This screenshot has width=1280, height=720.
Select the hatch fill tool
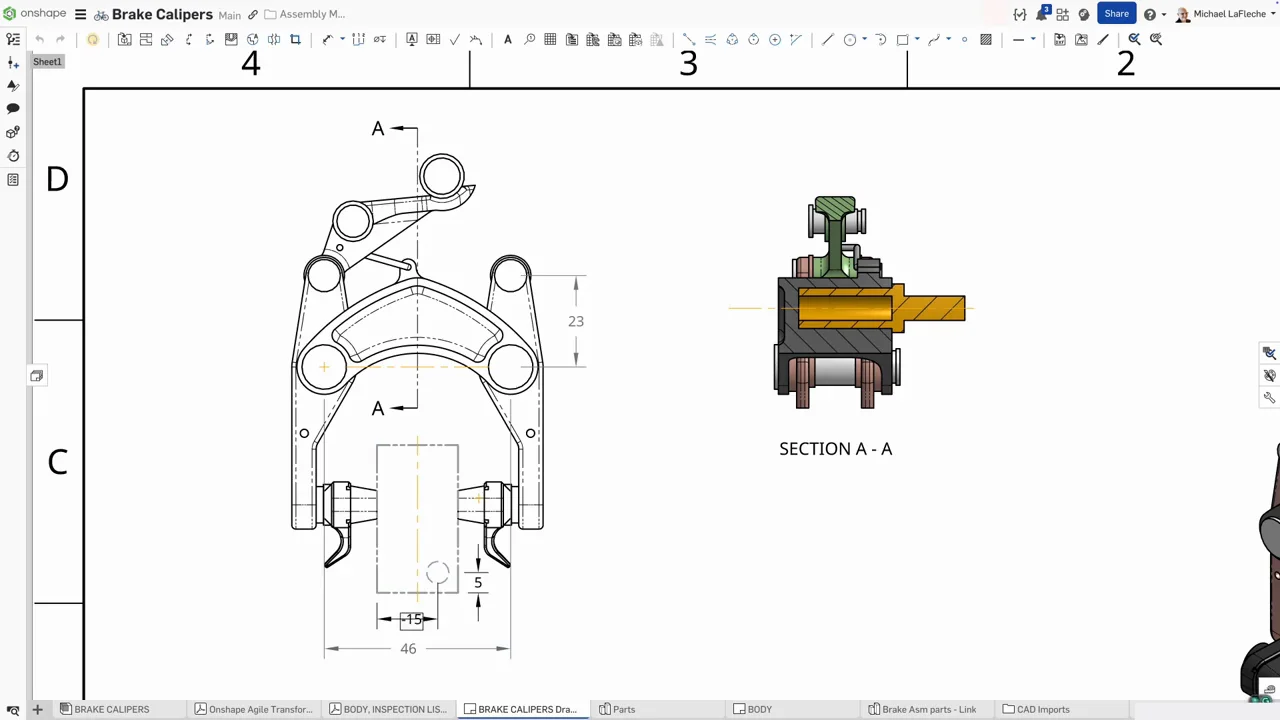coord(986,40)
